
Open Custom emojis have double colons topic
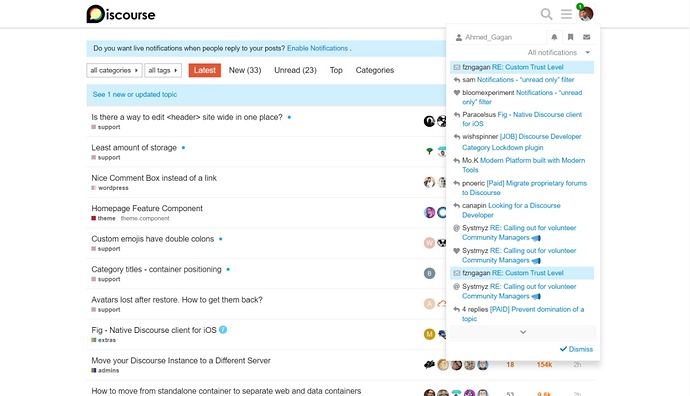click(153, 239)
